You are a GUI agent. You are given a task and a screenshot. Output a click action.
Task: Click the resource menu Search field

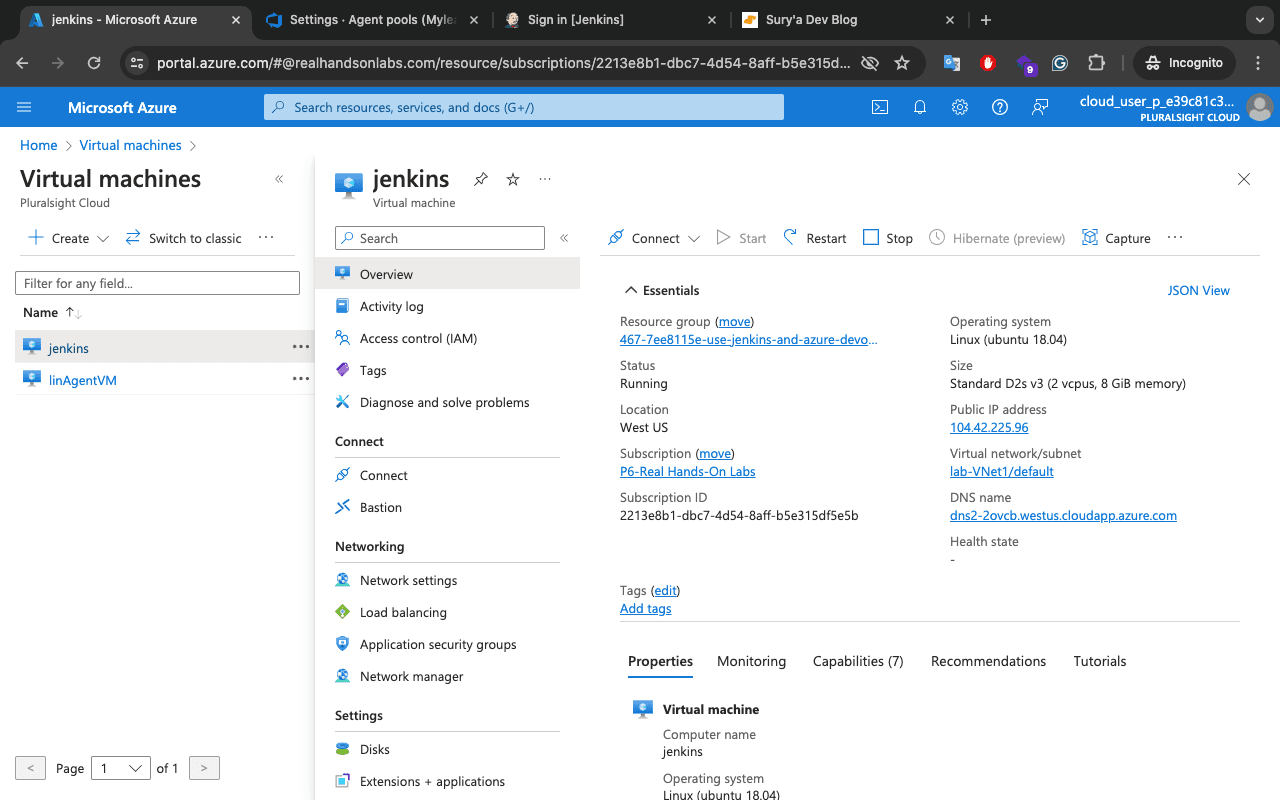(x=440, y=238)
